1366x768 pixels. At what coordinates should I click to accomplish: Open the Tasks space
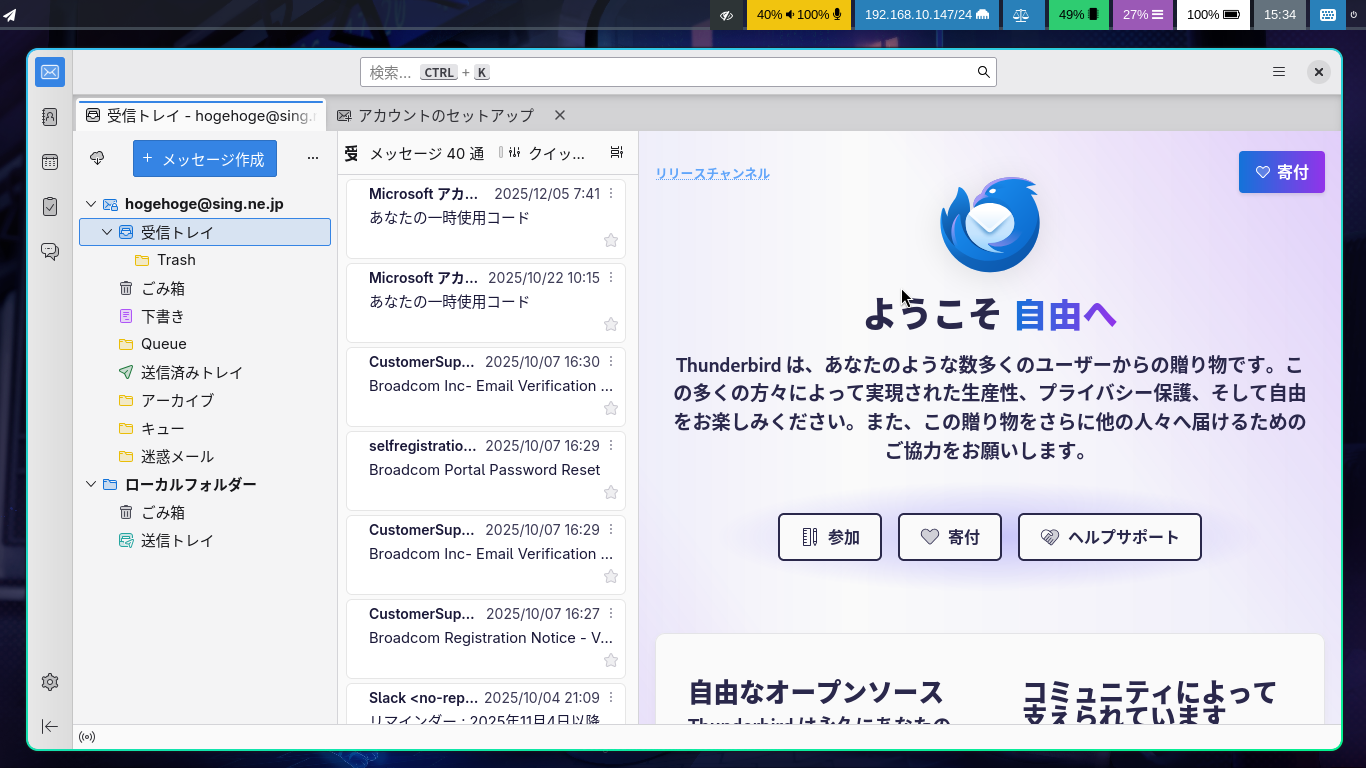point(50,206)
